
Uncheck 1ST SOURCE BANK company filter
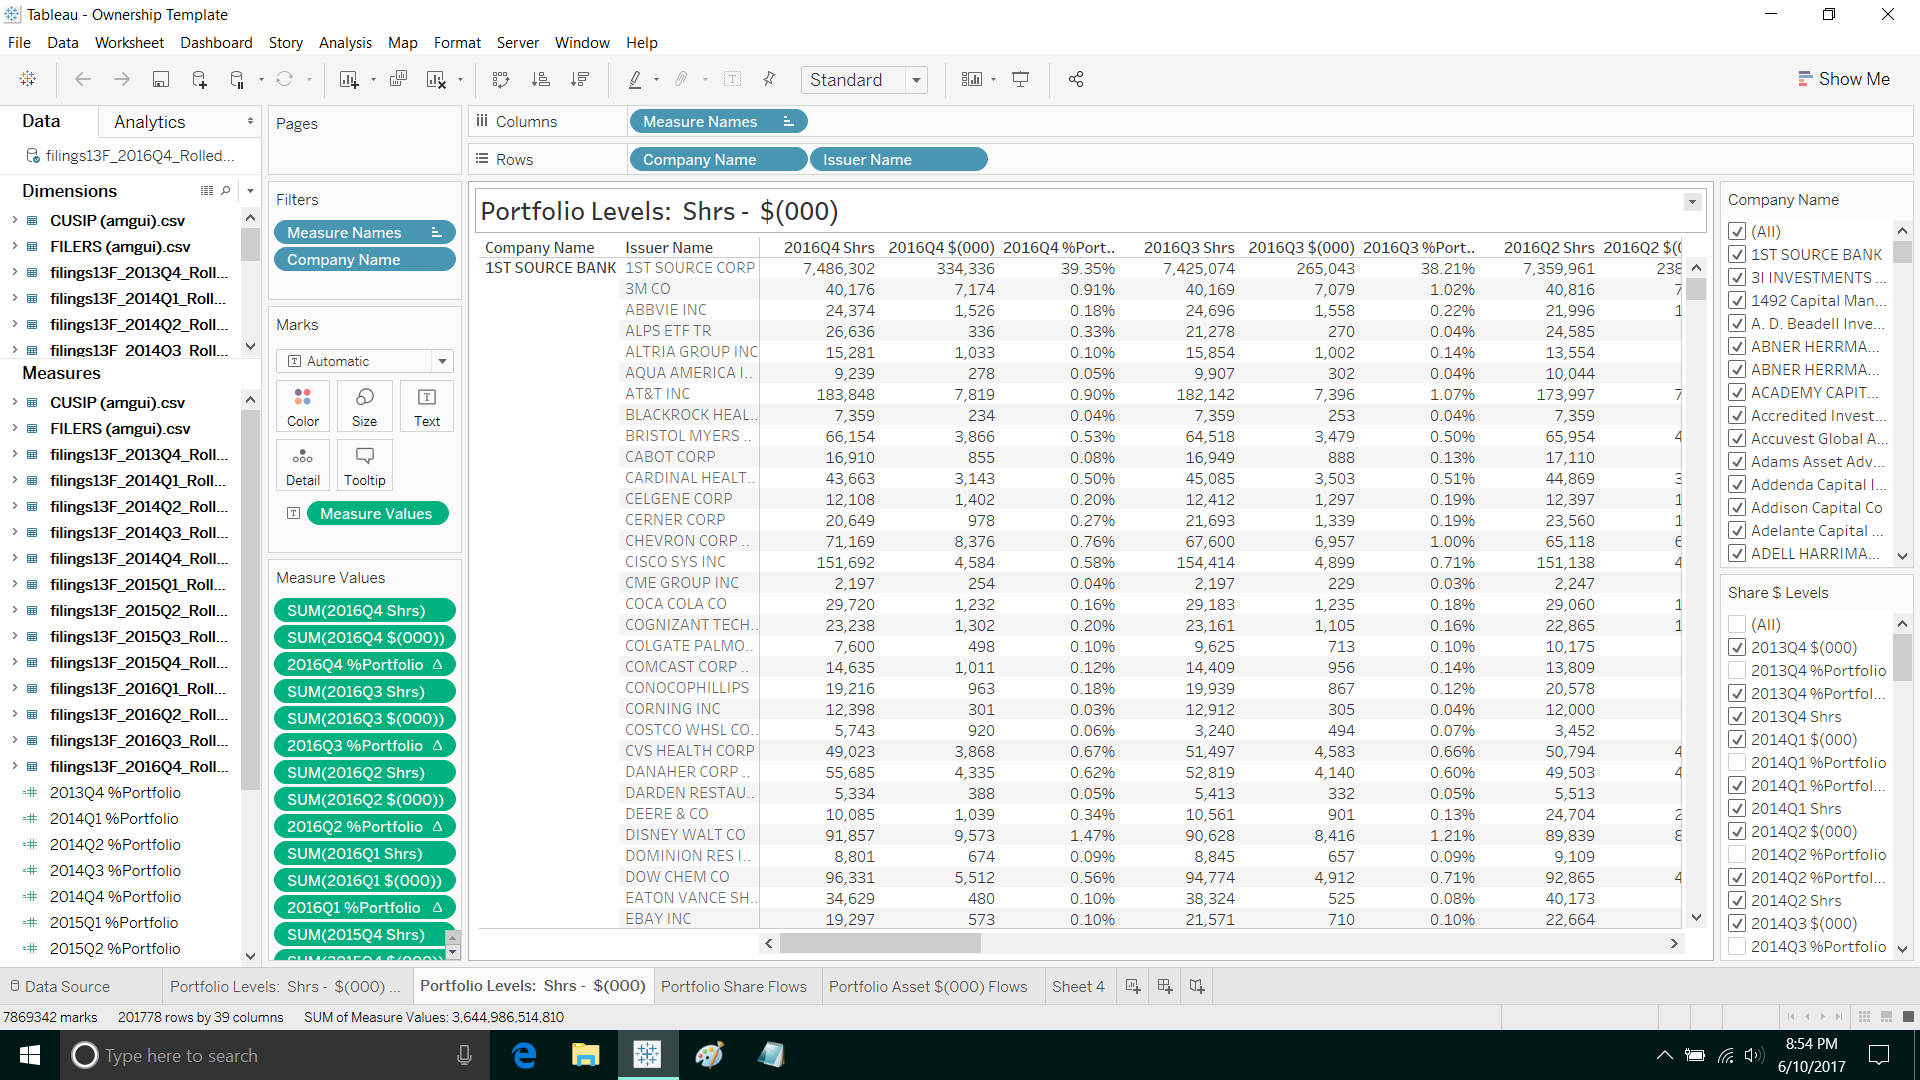(1737, 254)
